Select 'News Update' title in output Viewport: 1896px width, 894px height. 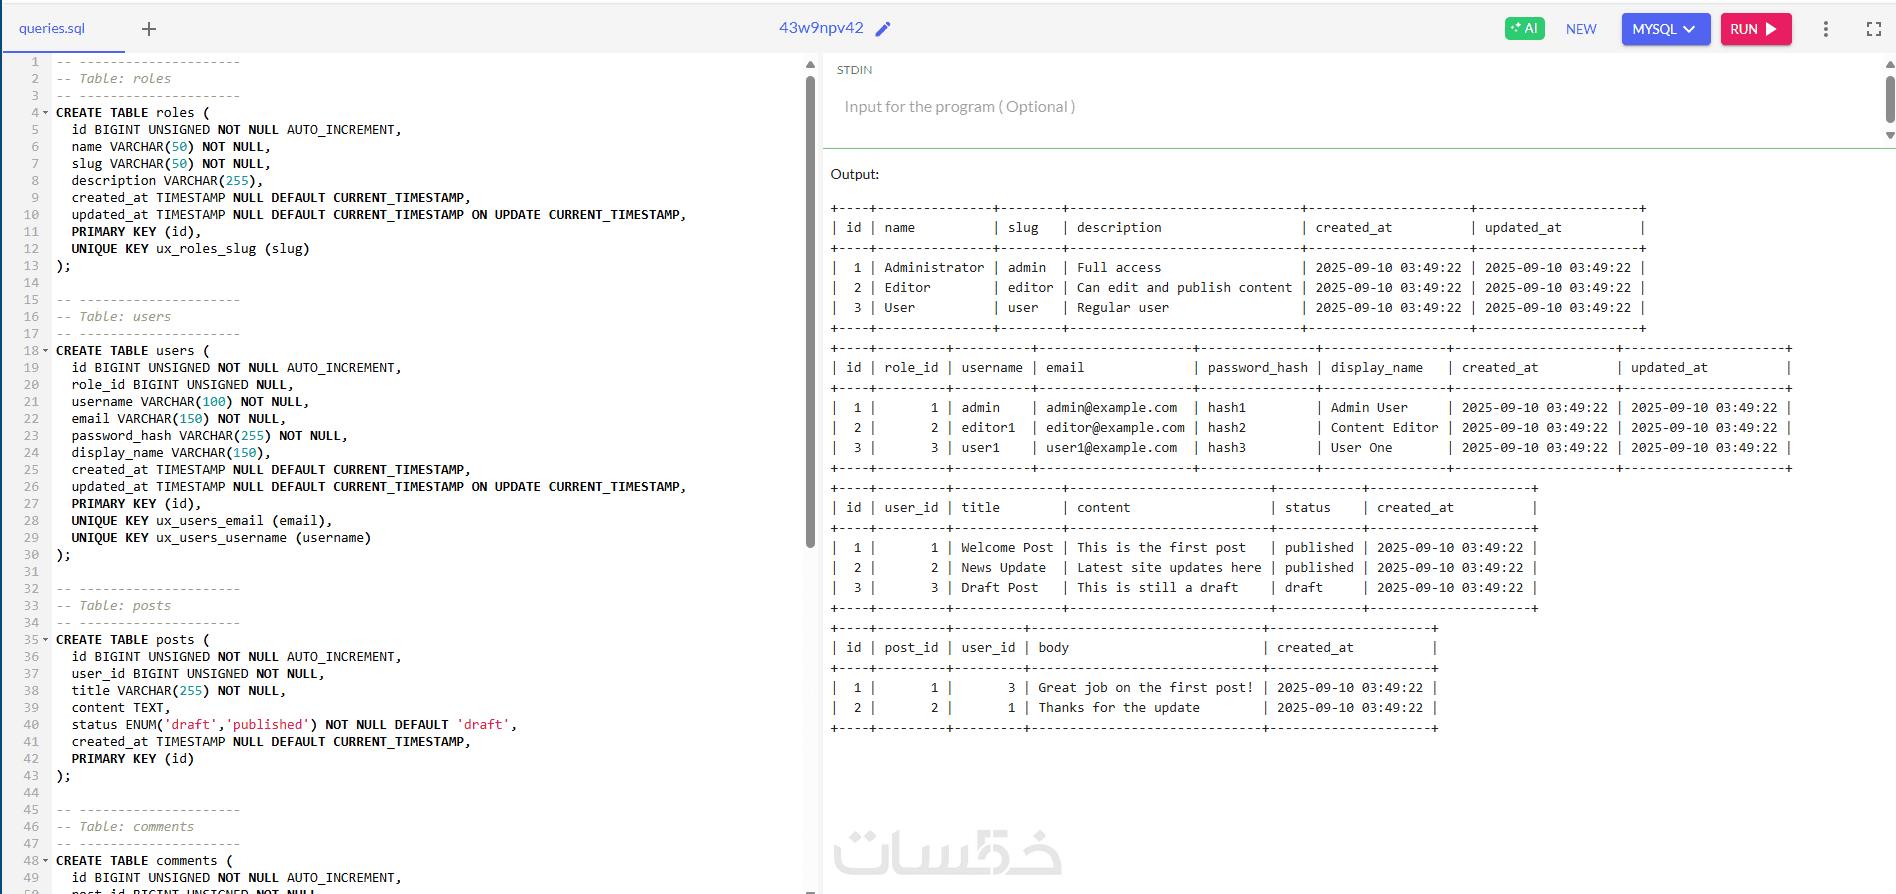click(1003, 568)
